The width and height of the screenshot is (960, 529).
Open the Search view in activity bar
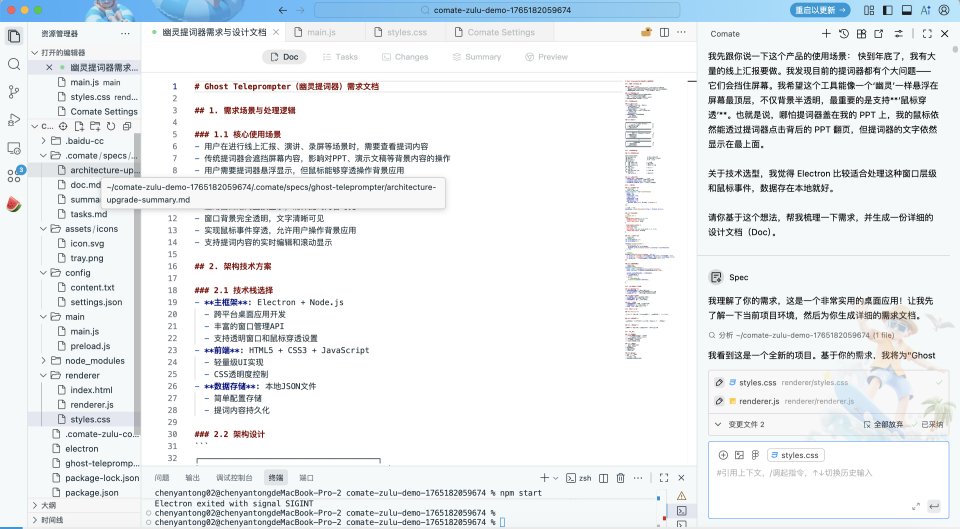(13, 64)
